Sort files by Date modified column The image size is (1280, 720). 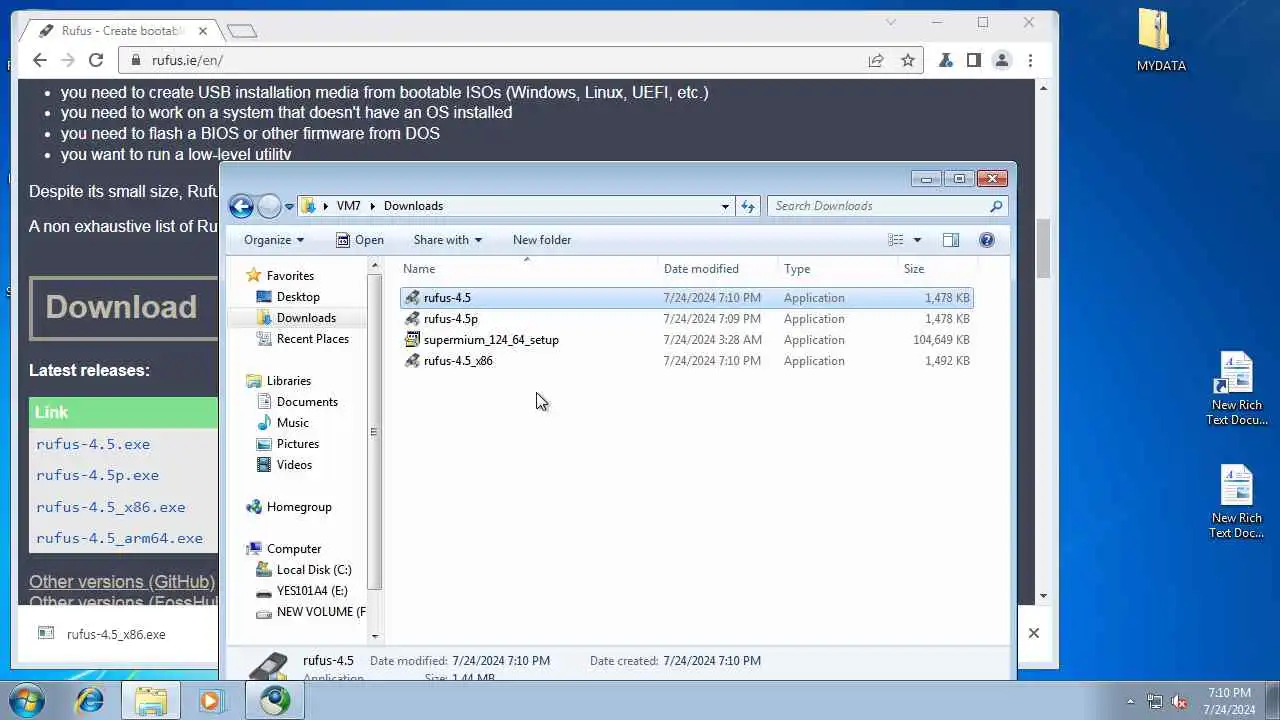pyautogui.click(x=718, y=269)
